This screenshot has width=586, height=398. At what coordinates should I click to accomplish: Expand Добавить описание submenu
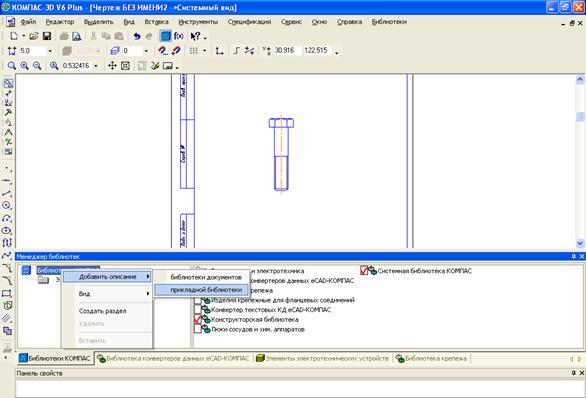(108, 277)
